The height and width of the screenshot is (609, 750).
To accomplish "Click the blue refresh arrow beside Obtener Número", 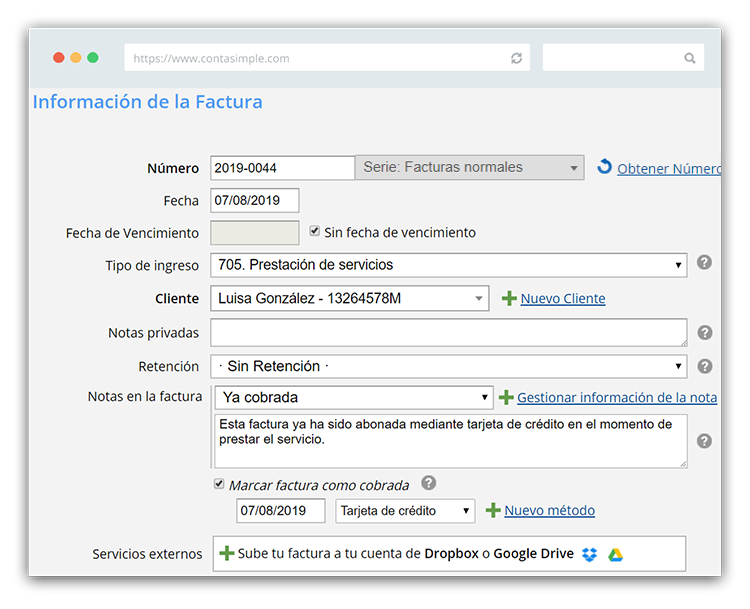I will pyautogui.click(x=605, y=167).
